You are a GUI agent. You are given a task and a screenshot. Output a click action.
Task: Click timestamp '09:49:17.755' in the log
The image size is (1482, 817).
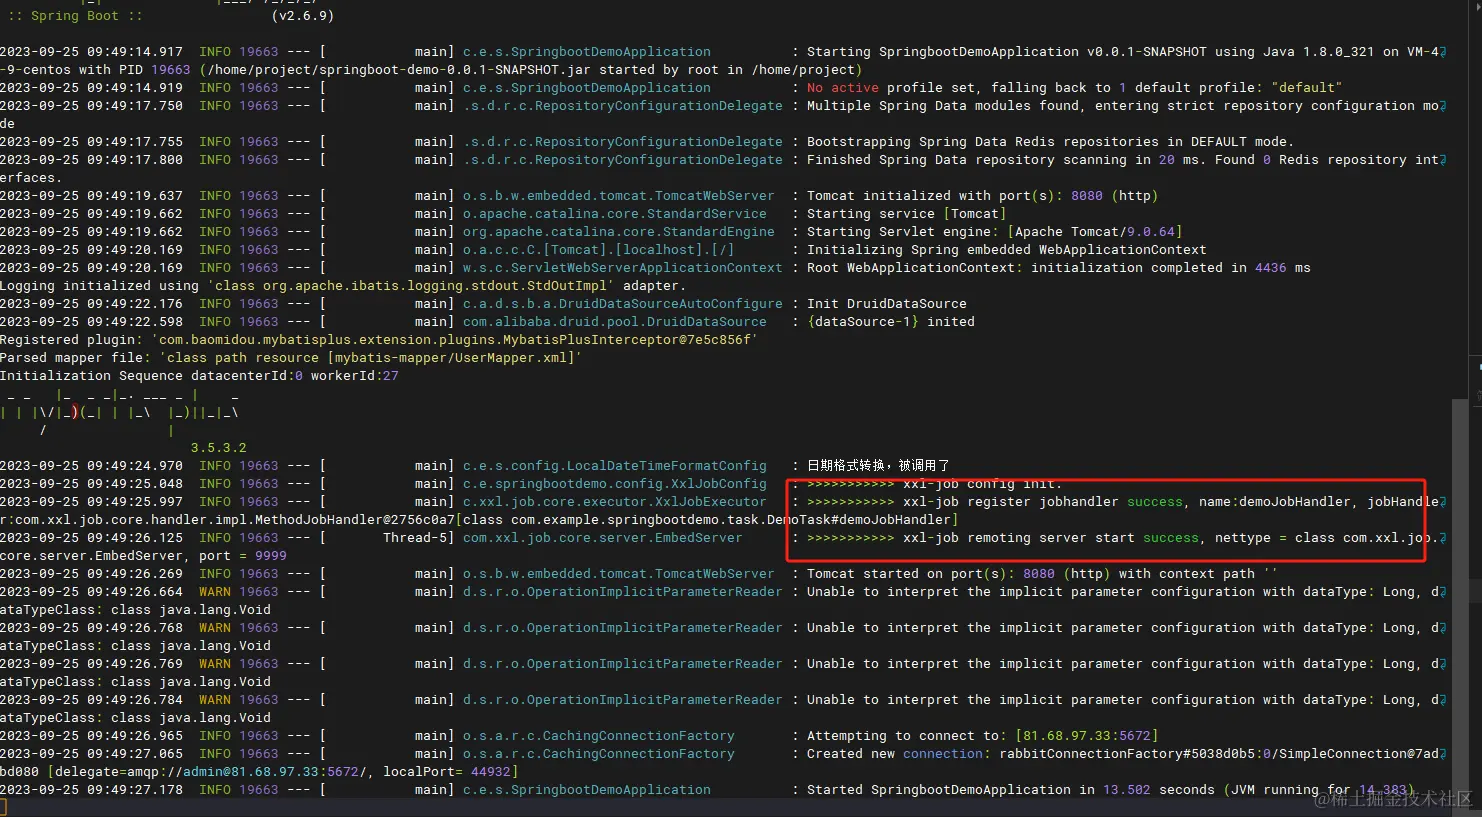[x=135, y=142]
